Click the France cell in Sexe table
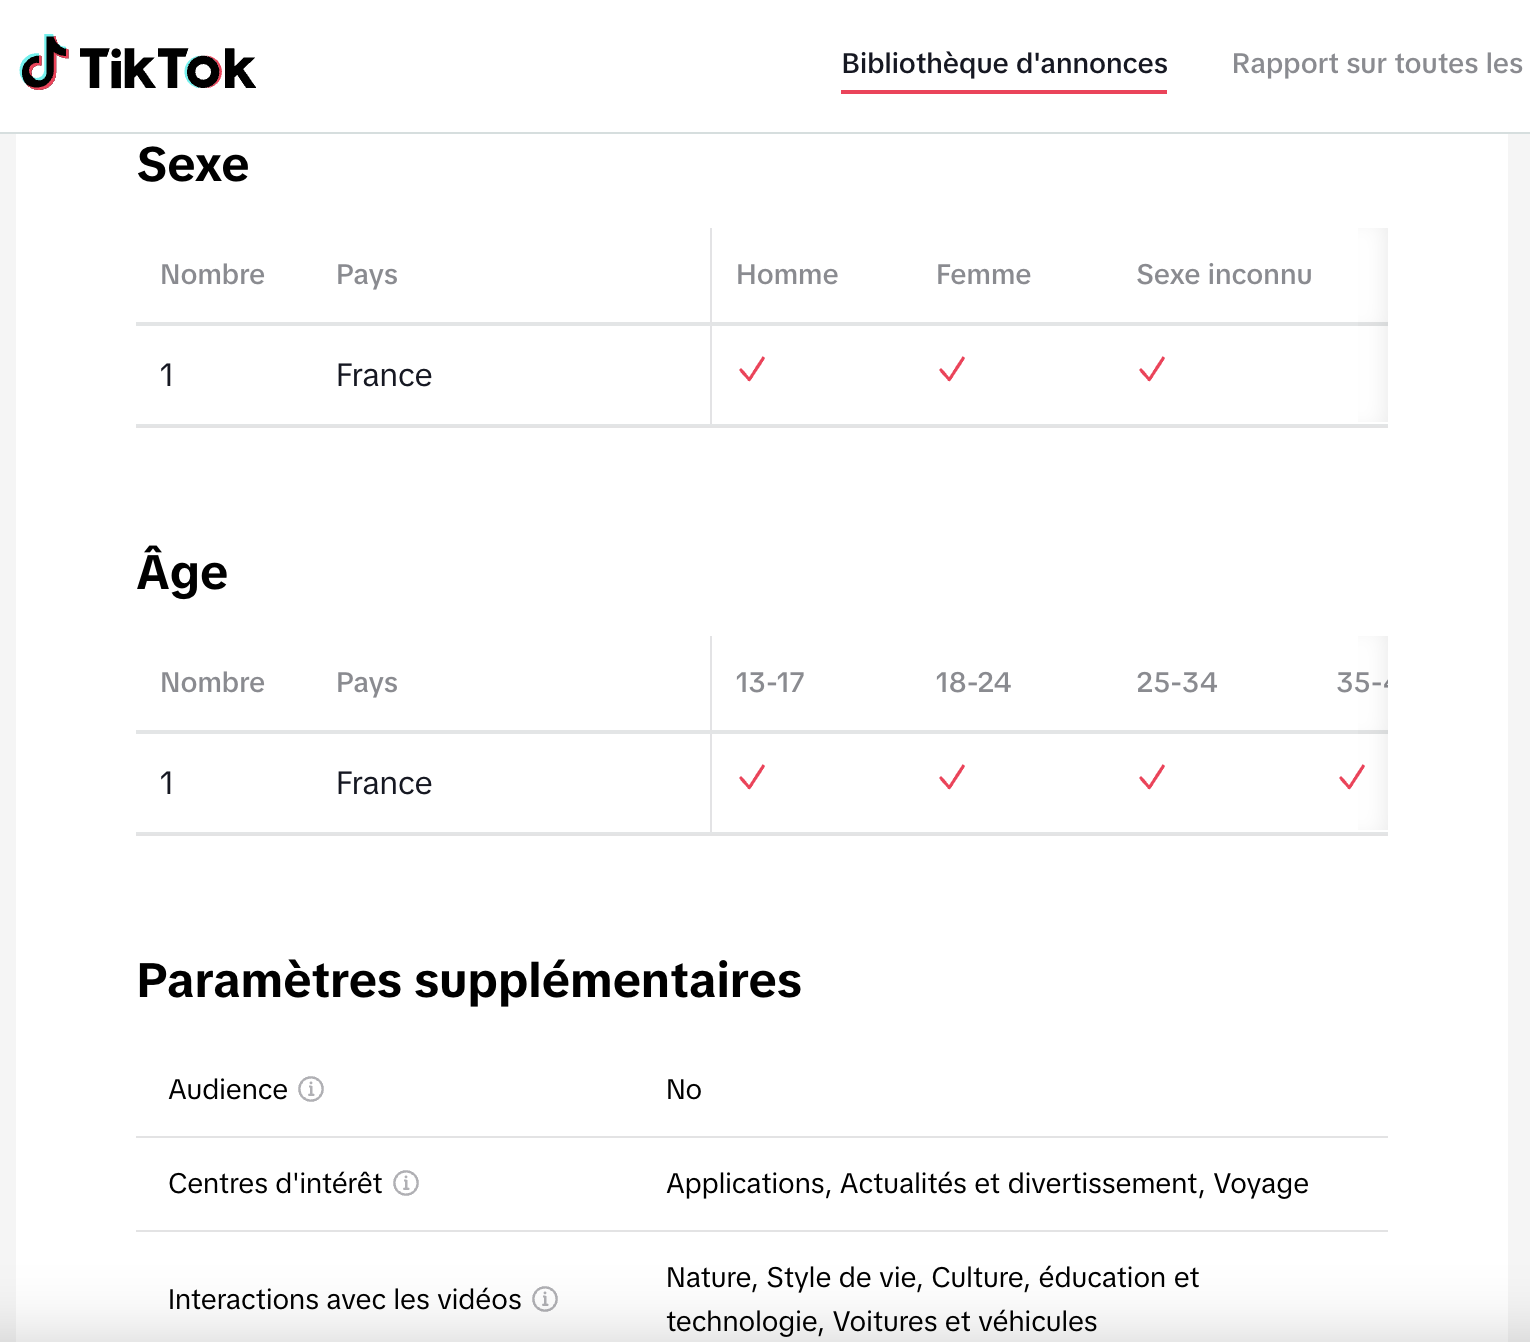The image size is (1530, 1342). tap(384, 376)
